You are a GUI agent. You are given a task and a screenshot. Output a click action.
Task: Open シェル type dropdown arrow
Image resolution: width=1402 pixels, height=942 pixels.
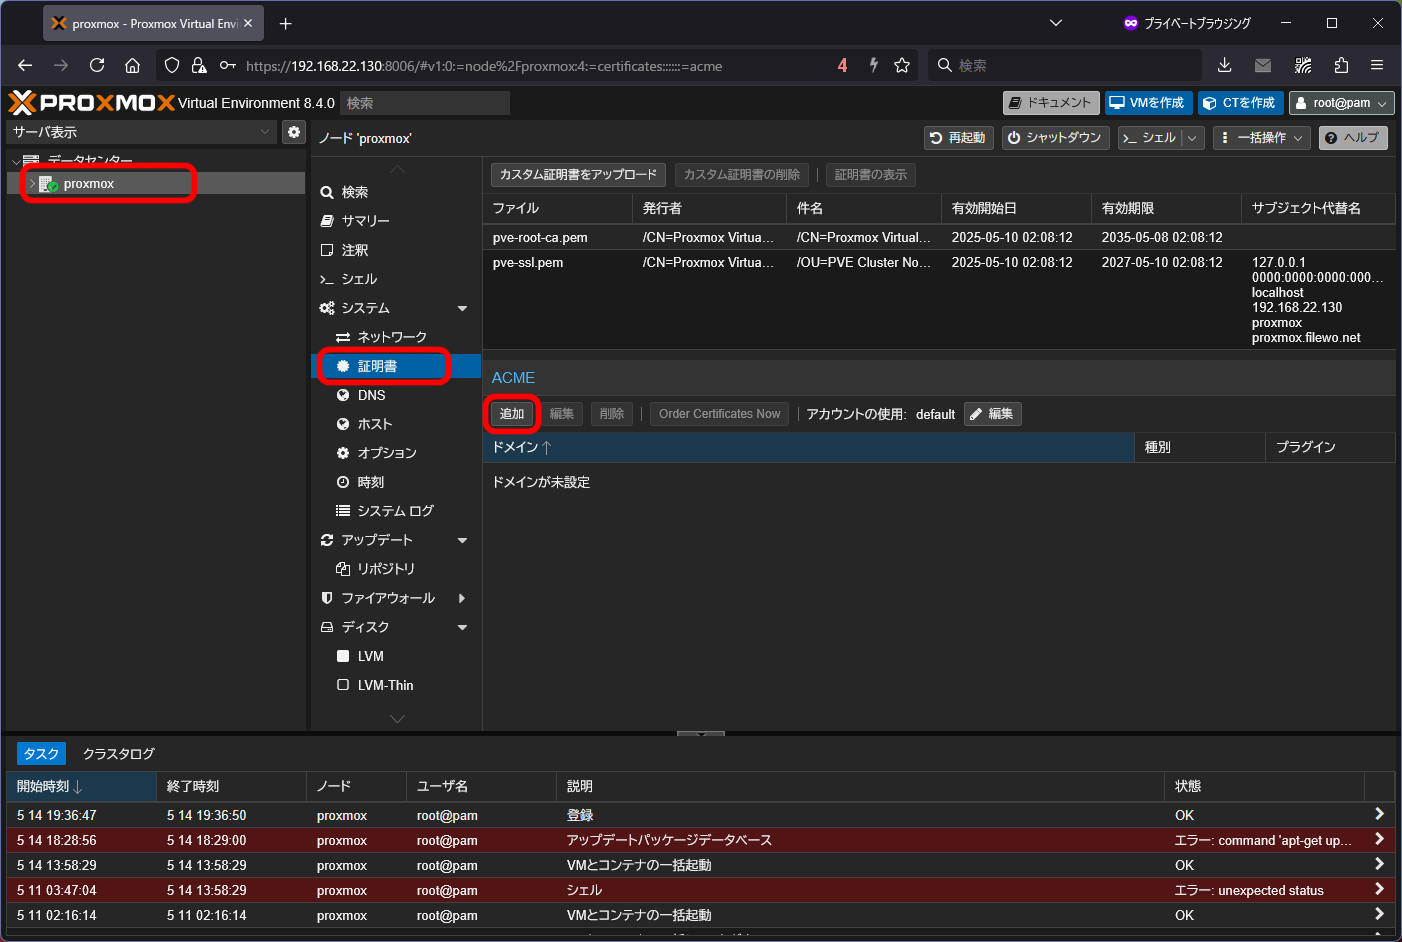coord(1192,138)
